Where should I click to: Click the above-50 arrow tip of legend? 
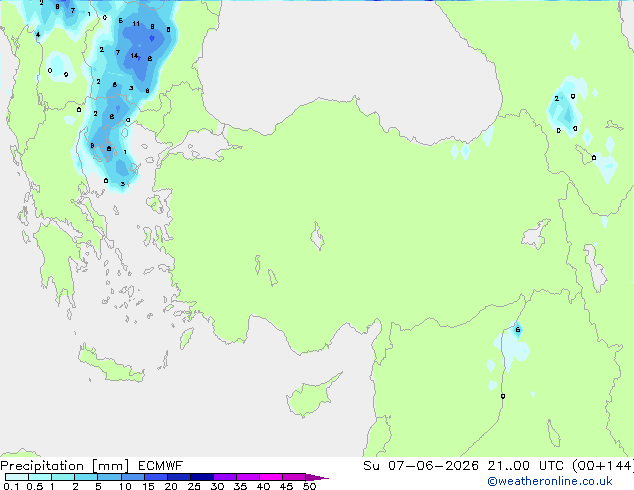tap(317, 477)
